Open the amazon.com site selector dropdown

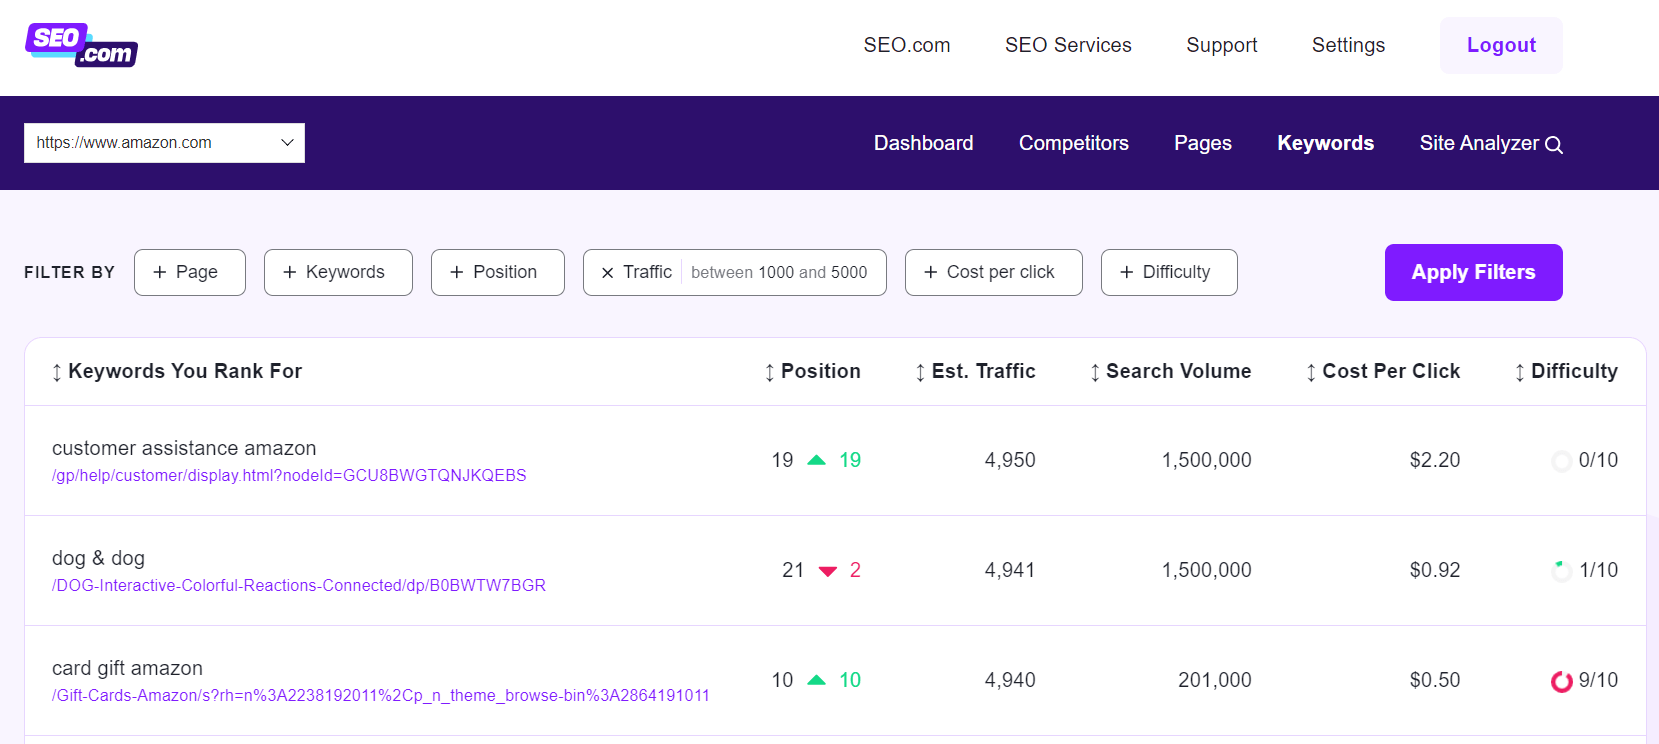164,143
